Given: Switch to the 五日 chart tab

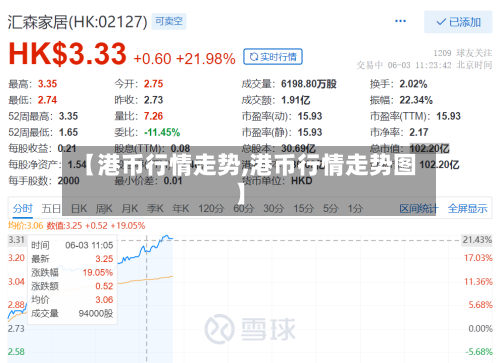Looking at the screenshot, I should click(51, 209).
